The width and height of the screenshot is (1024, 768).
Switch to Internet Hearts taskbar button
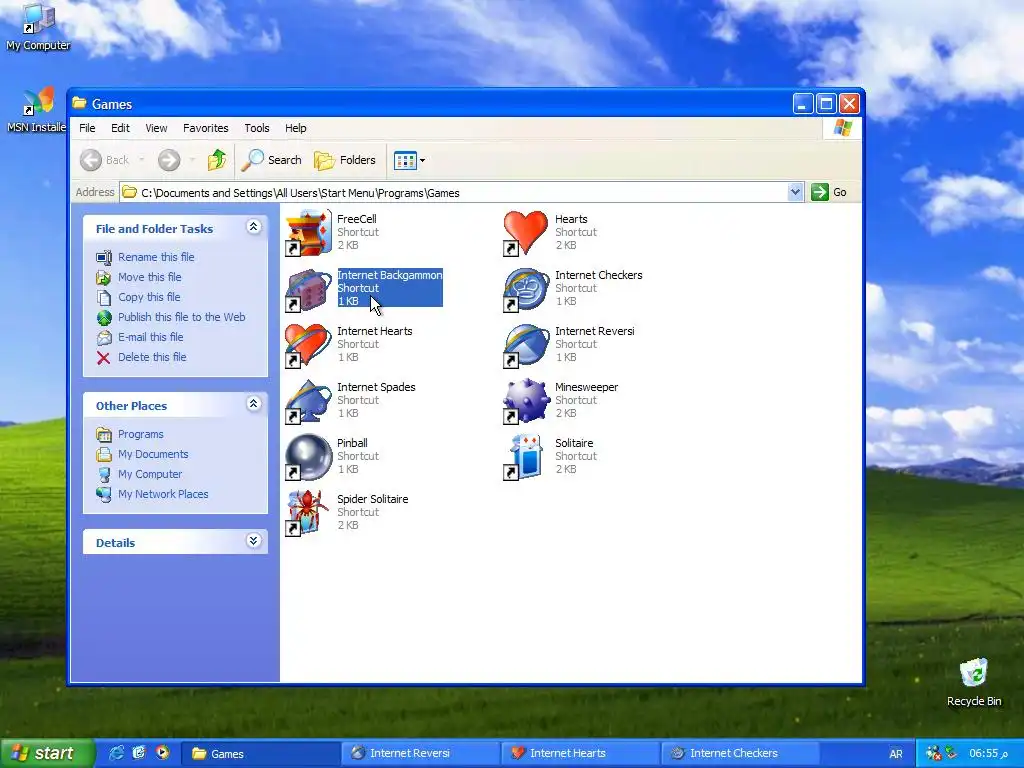pyautogui.click(x=580, y=753)
